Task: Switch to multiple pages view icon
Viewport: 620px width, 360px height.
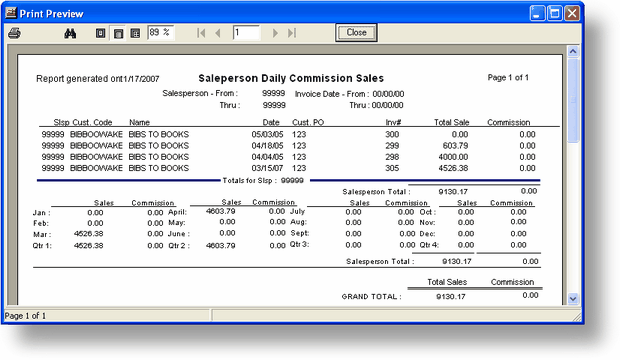Action: 135,33
